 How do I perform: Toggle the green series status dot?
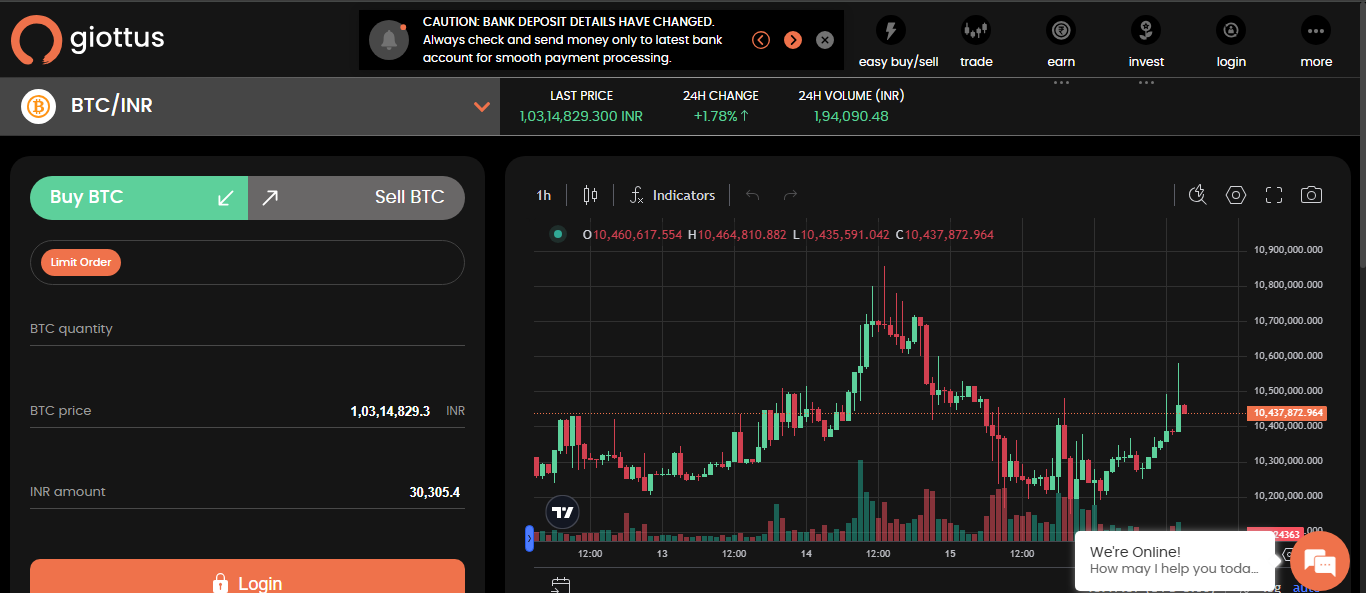(558, 235)
